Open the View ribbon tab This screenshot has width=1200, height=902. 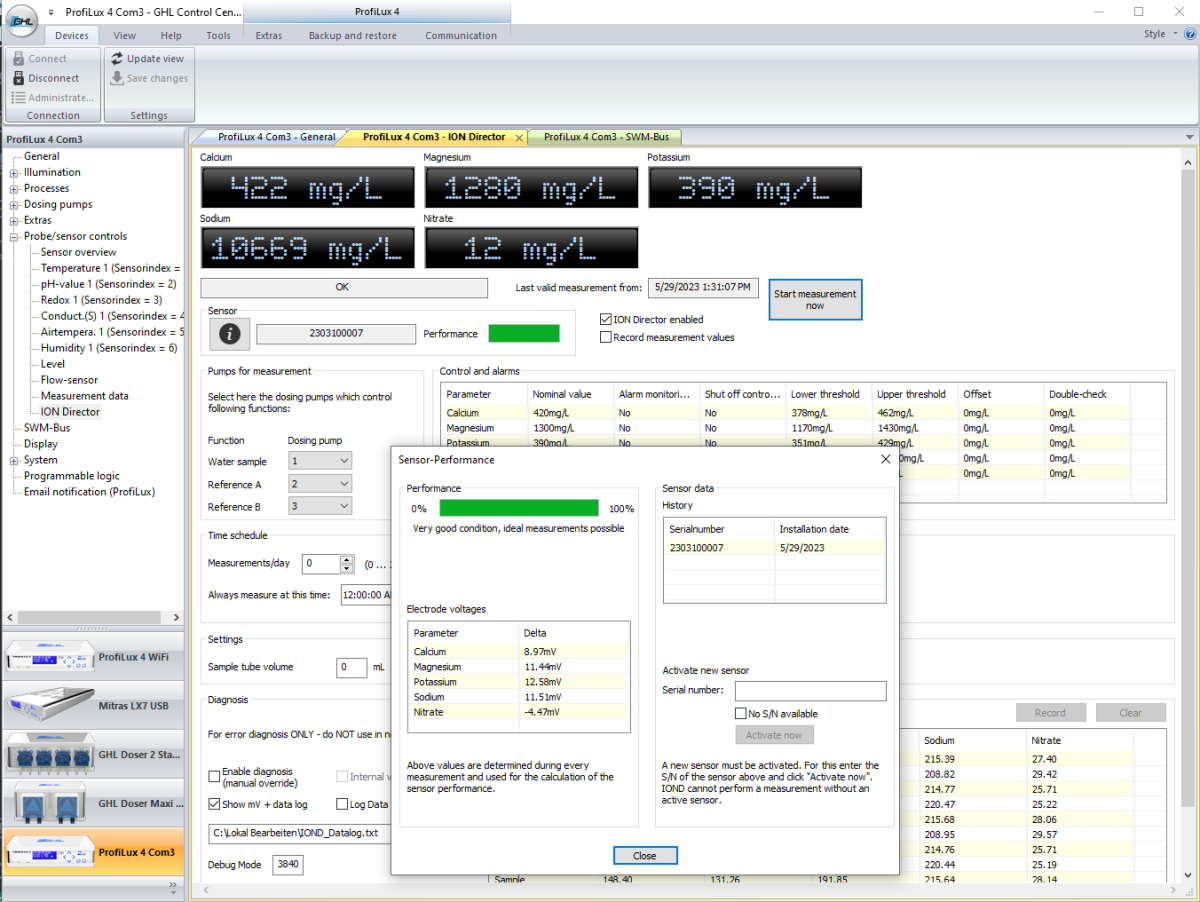125,35
